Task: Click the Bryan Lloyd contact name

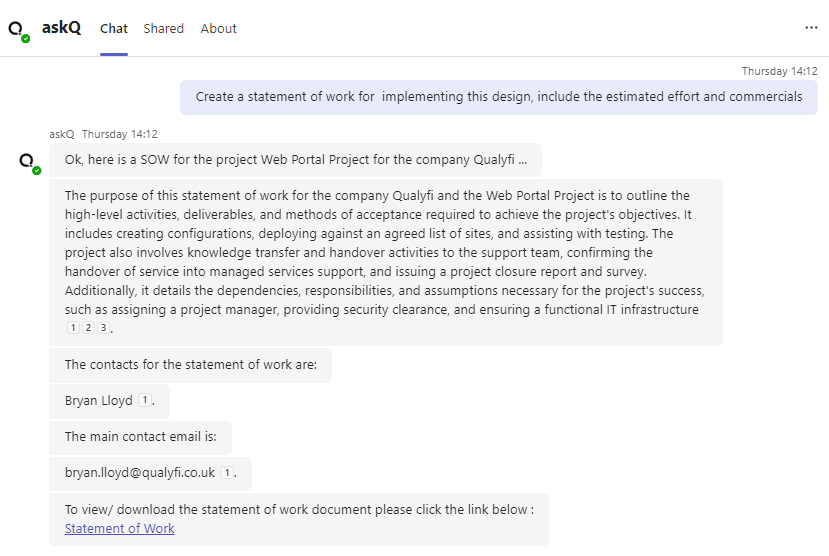Action: coord(99,401)
